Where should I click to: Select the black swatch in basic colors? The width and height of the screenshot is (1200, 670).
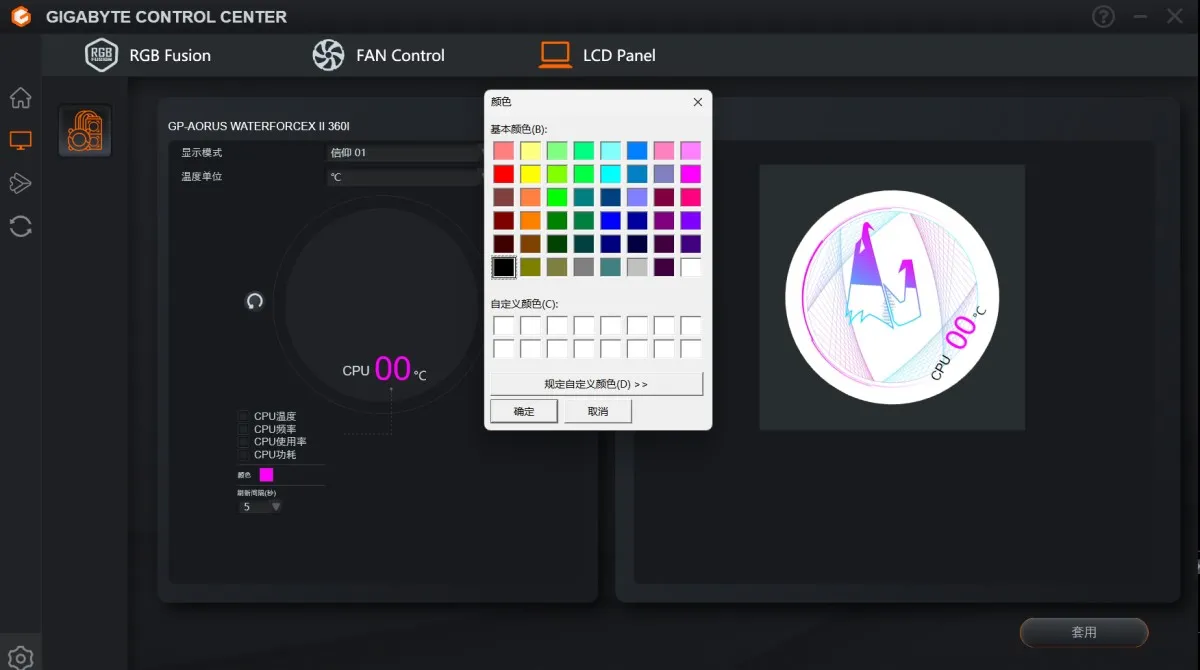pos(503,267)
